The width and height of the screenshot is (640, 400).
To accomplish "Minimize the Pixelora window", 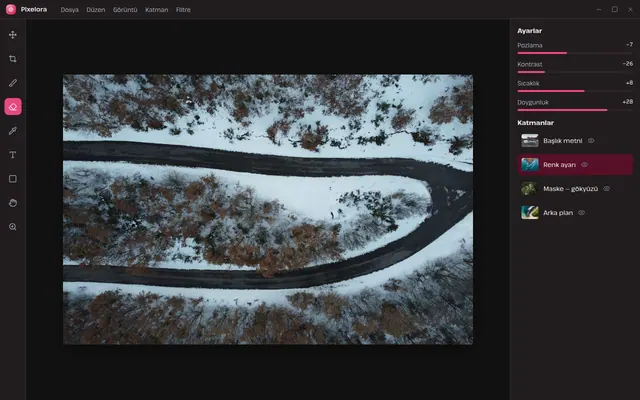I will click(599, 9).
